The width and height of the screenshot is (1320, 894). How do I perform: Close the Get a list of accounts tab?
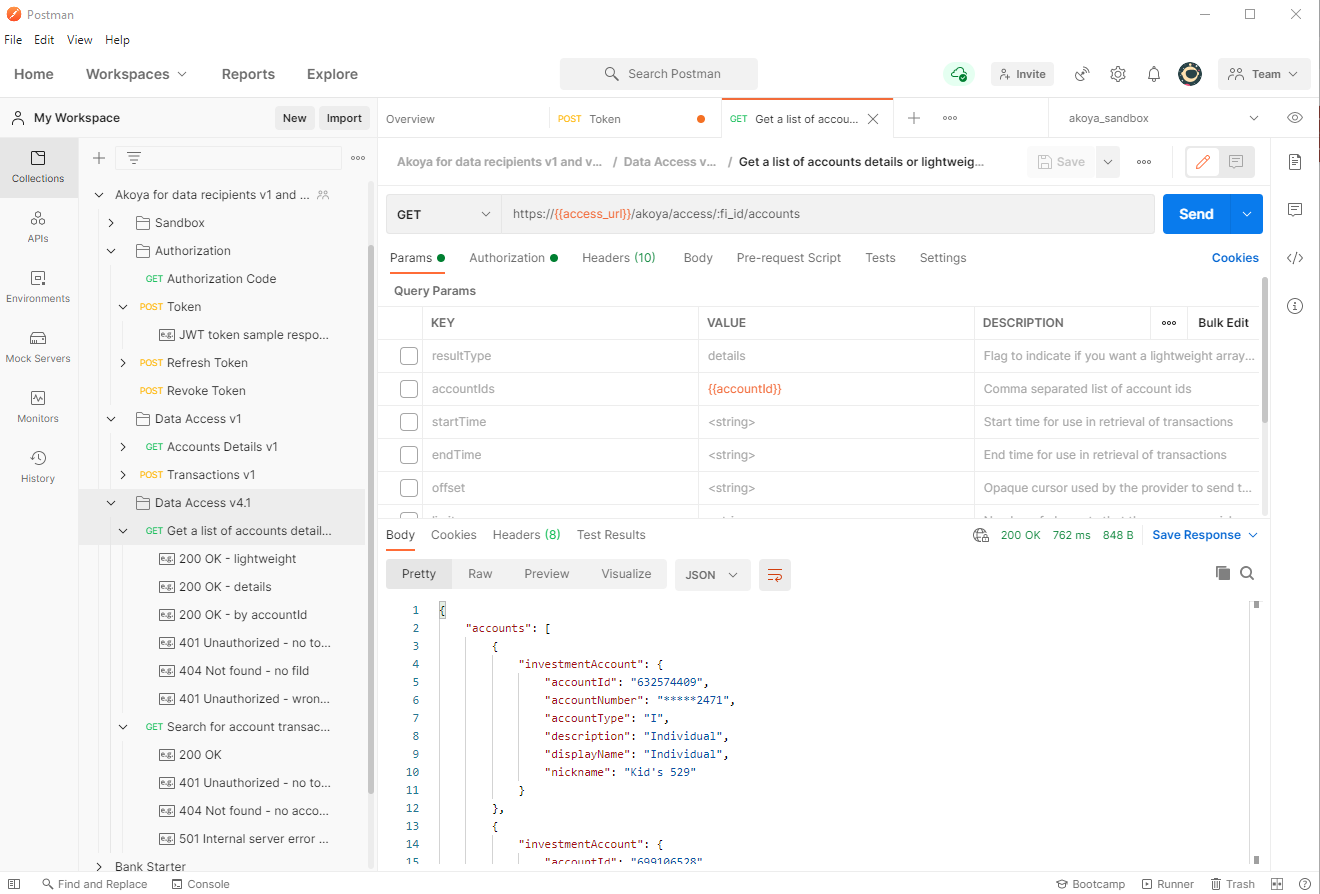tap(873, 118)
